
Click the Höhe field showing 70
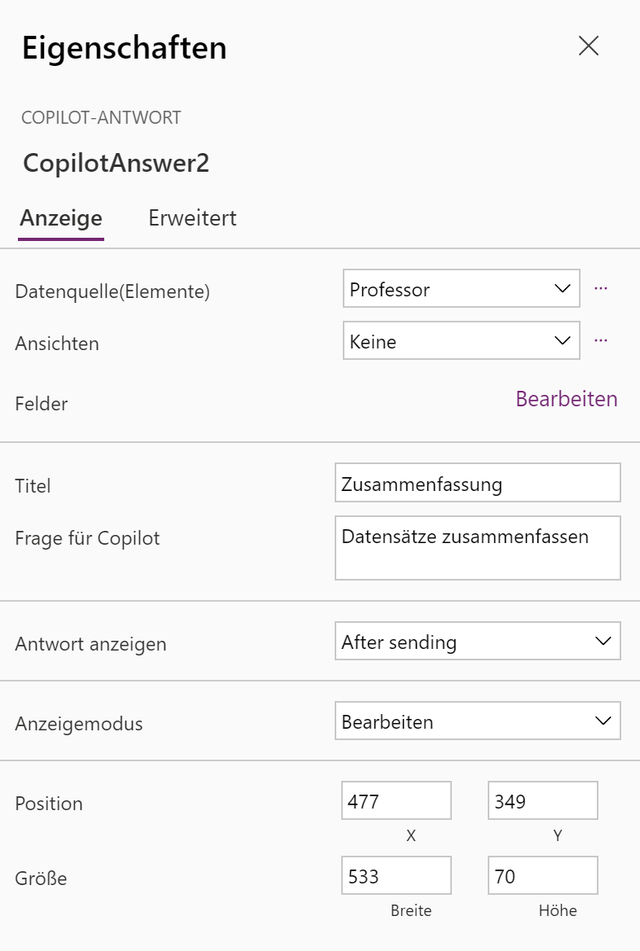542,875
